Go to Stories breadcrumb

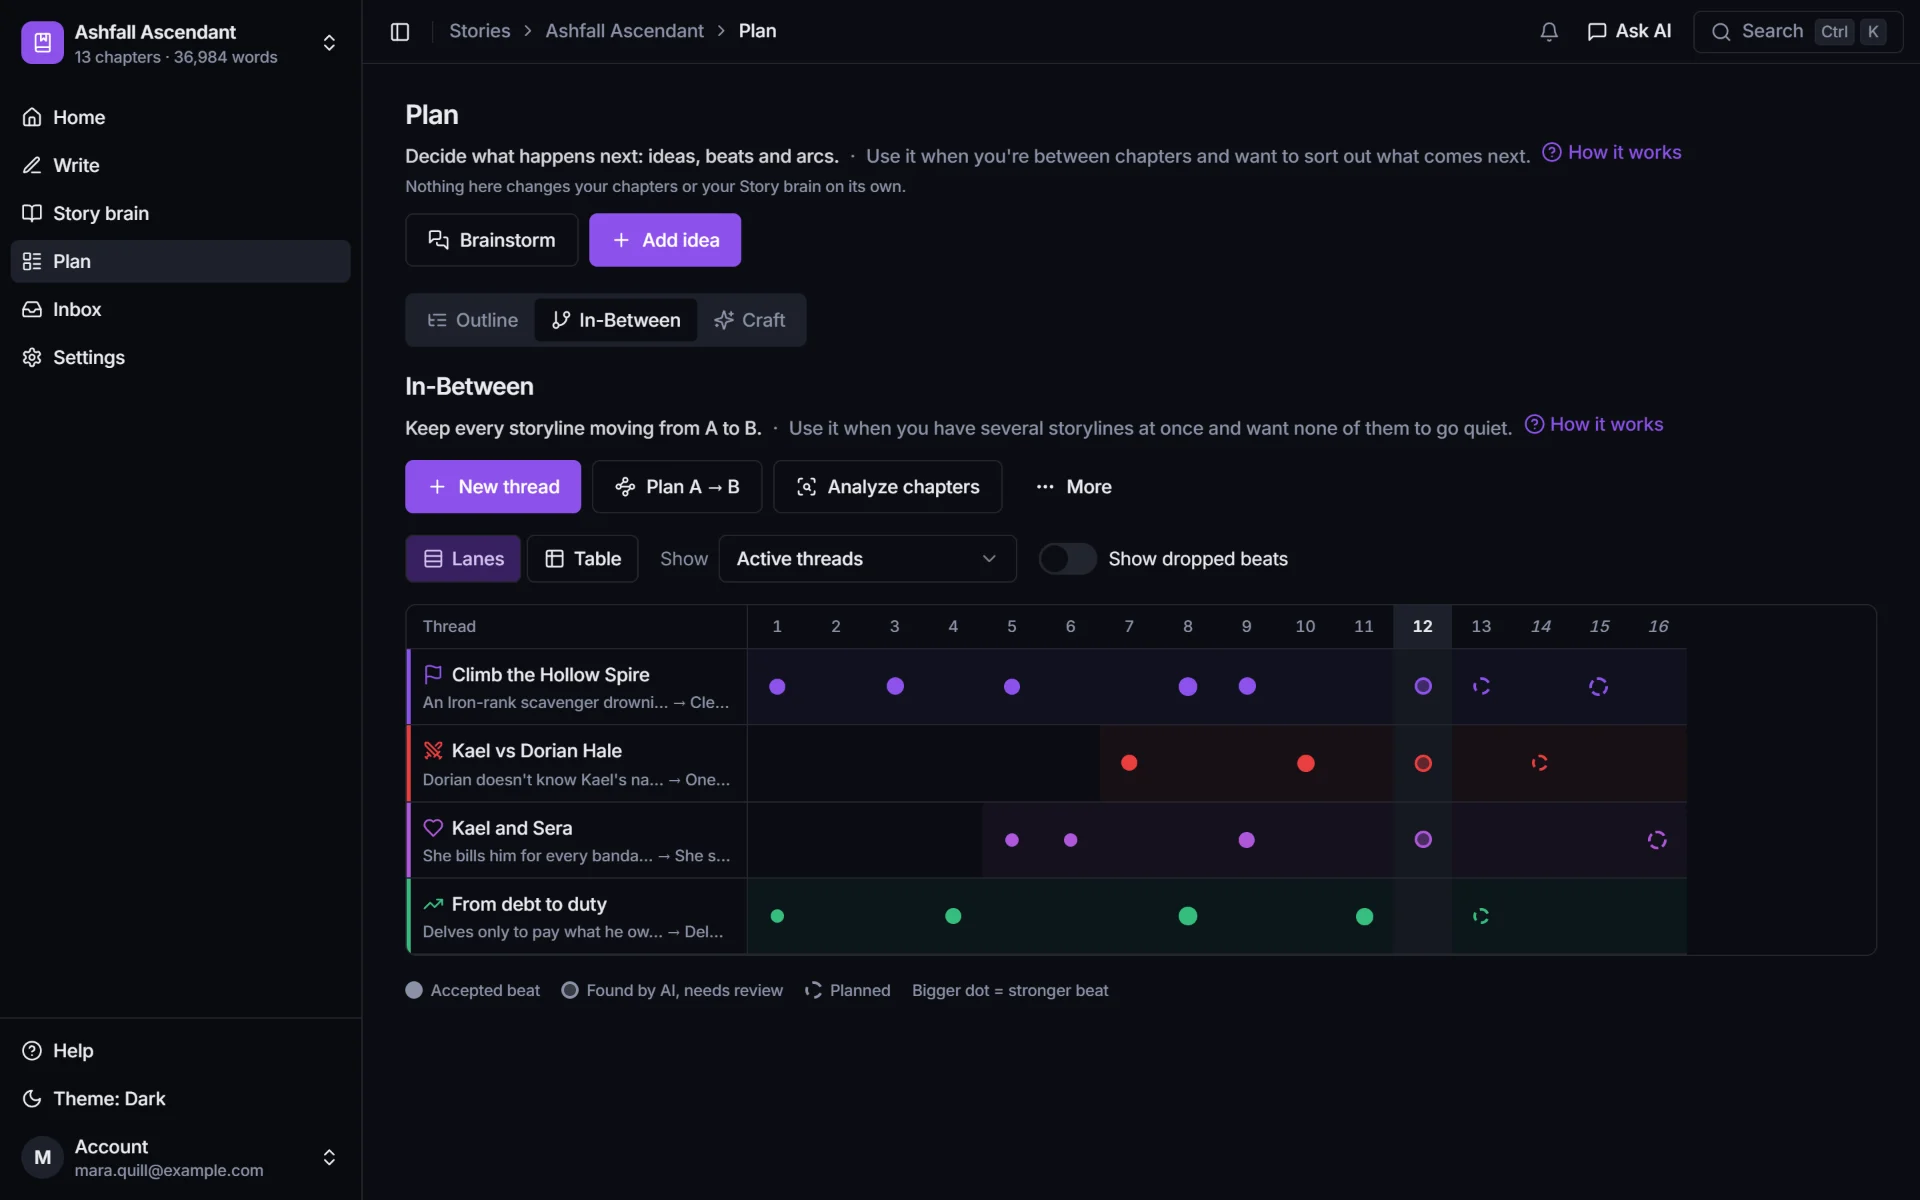(480, 31)
